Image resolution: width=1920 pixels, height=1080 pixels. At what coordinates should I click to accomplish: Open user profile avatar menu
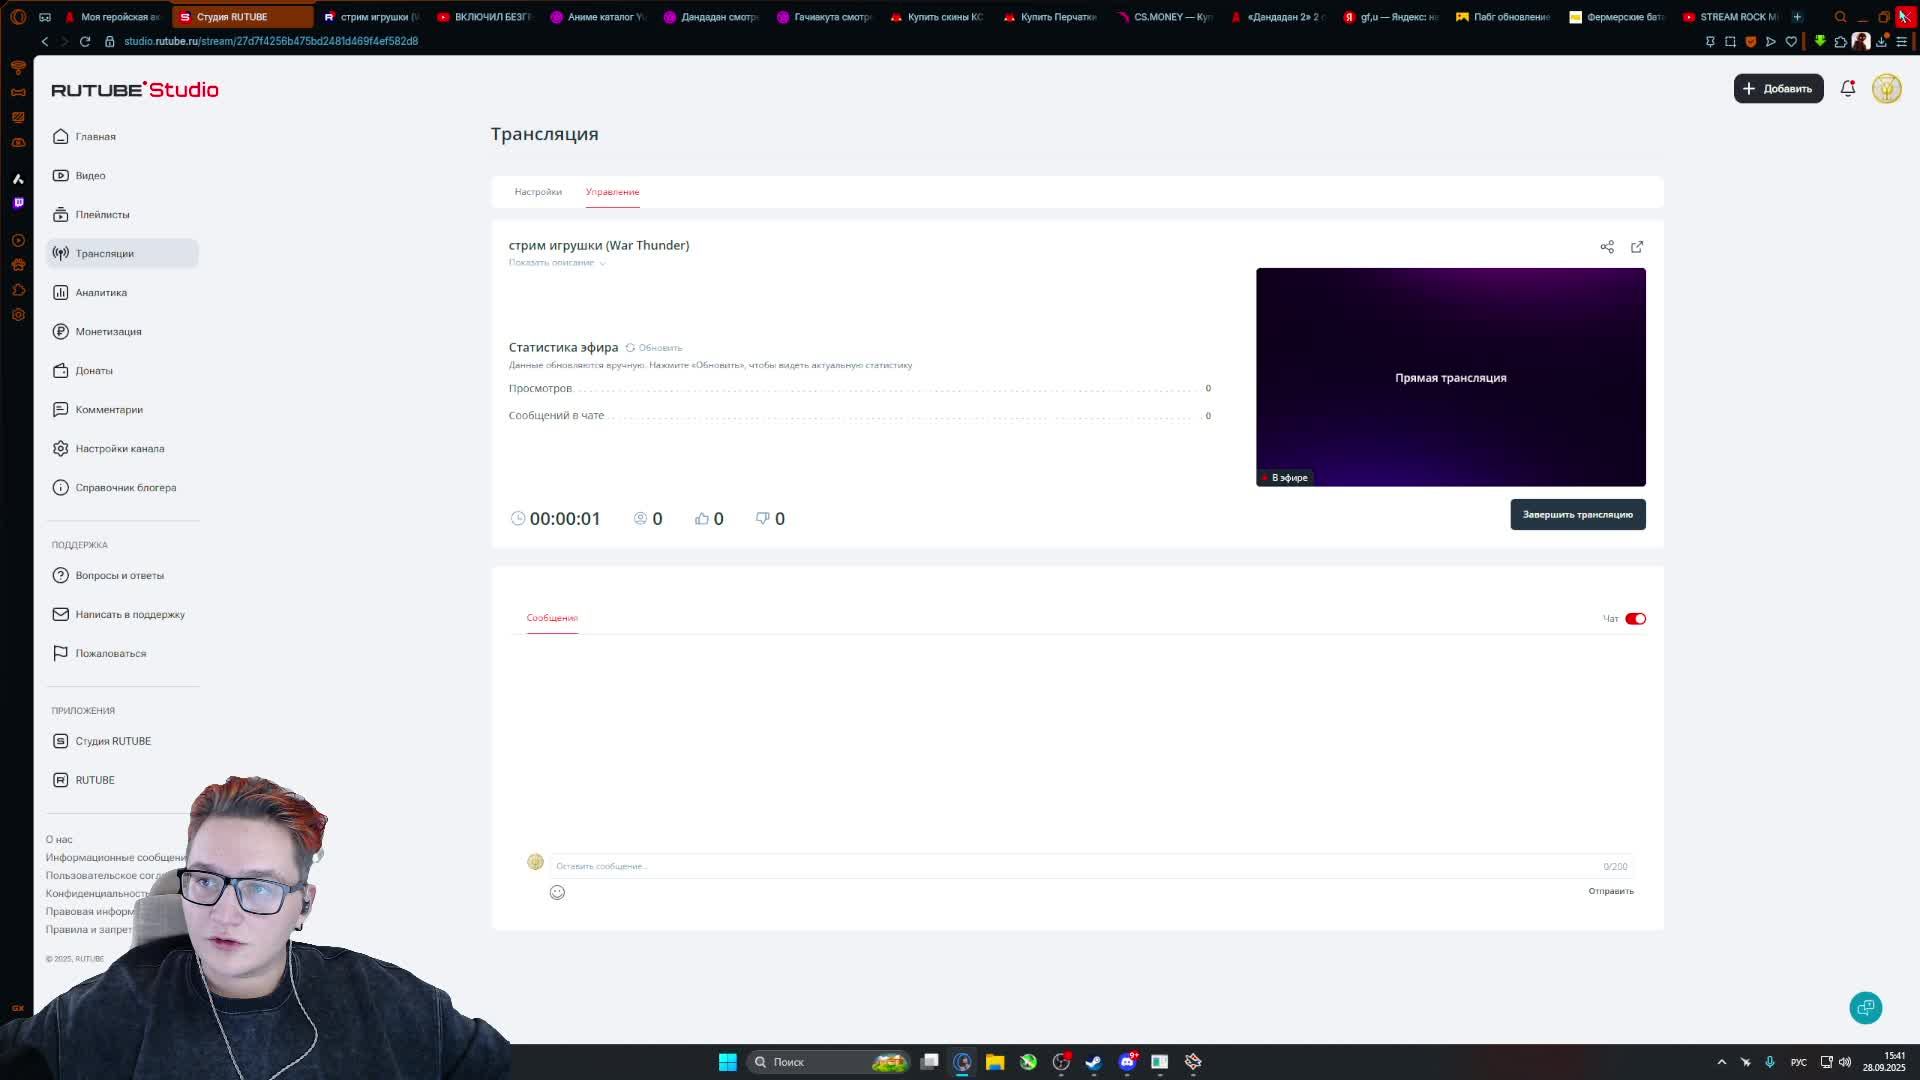[1886, 89]
